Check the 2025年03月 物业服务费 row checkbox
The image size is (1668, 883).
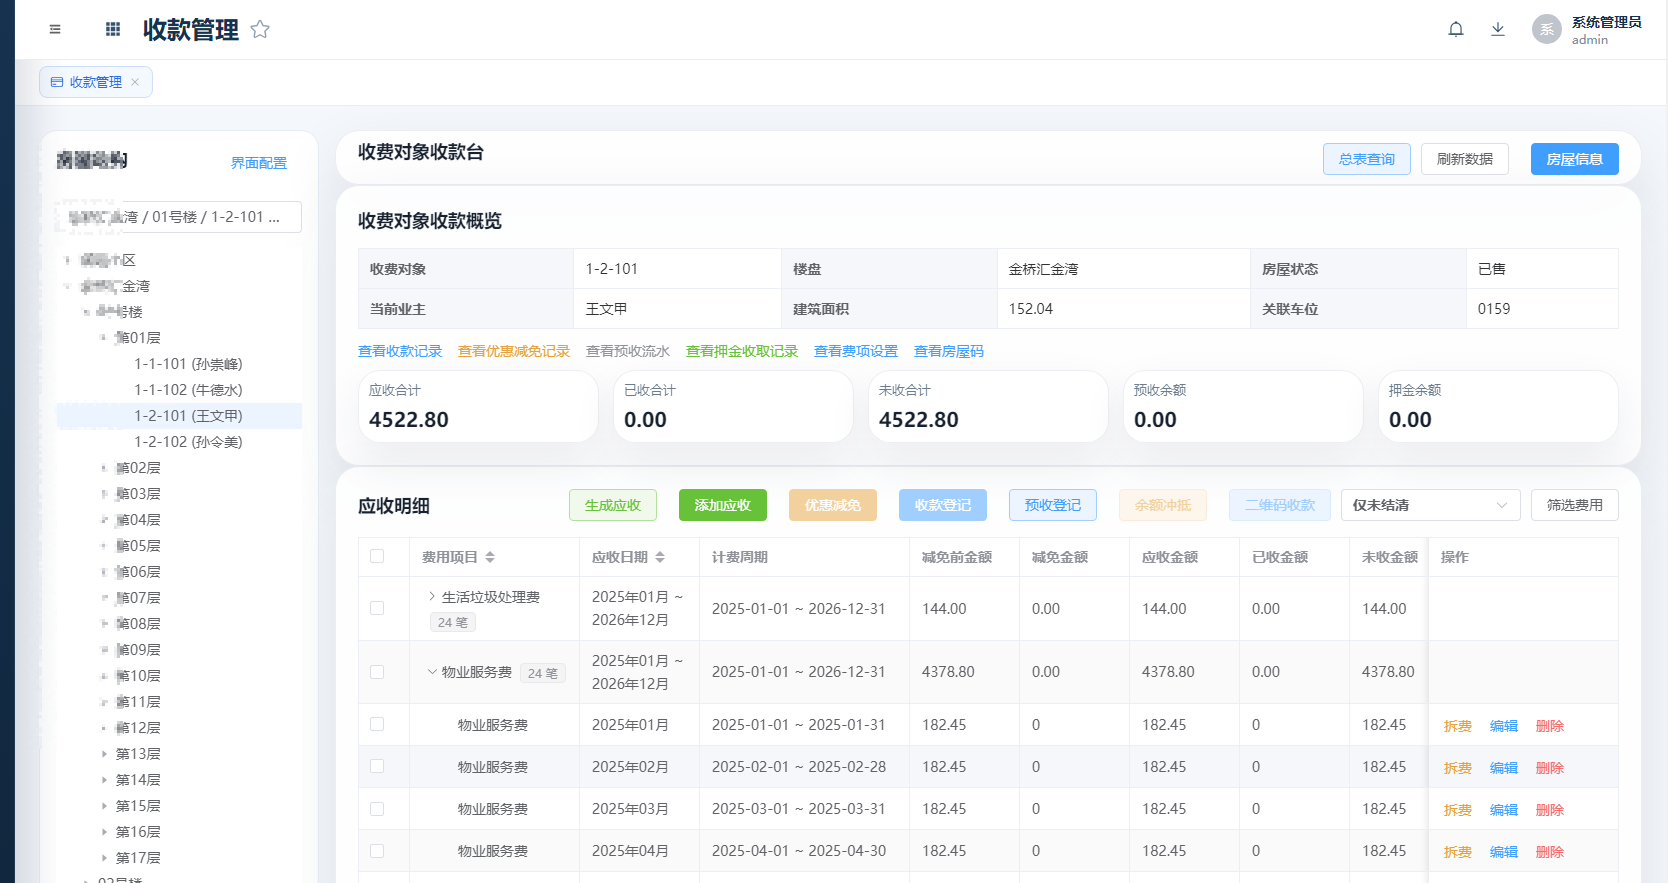[x=377, y=808]
